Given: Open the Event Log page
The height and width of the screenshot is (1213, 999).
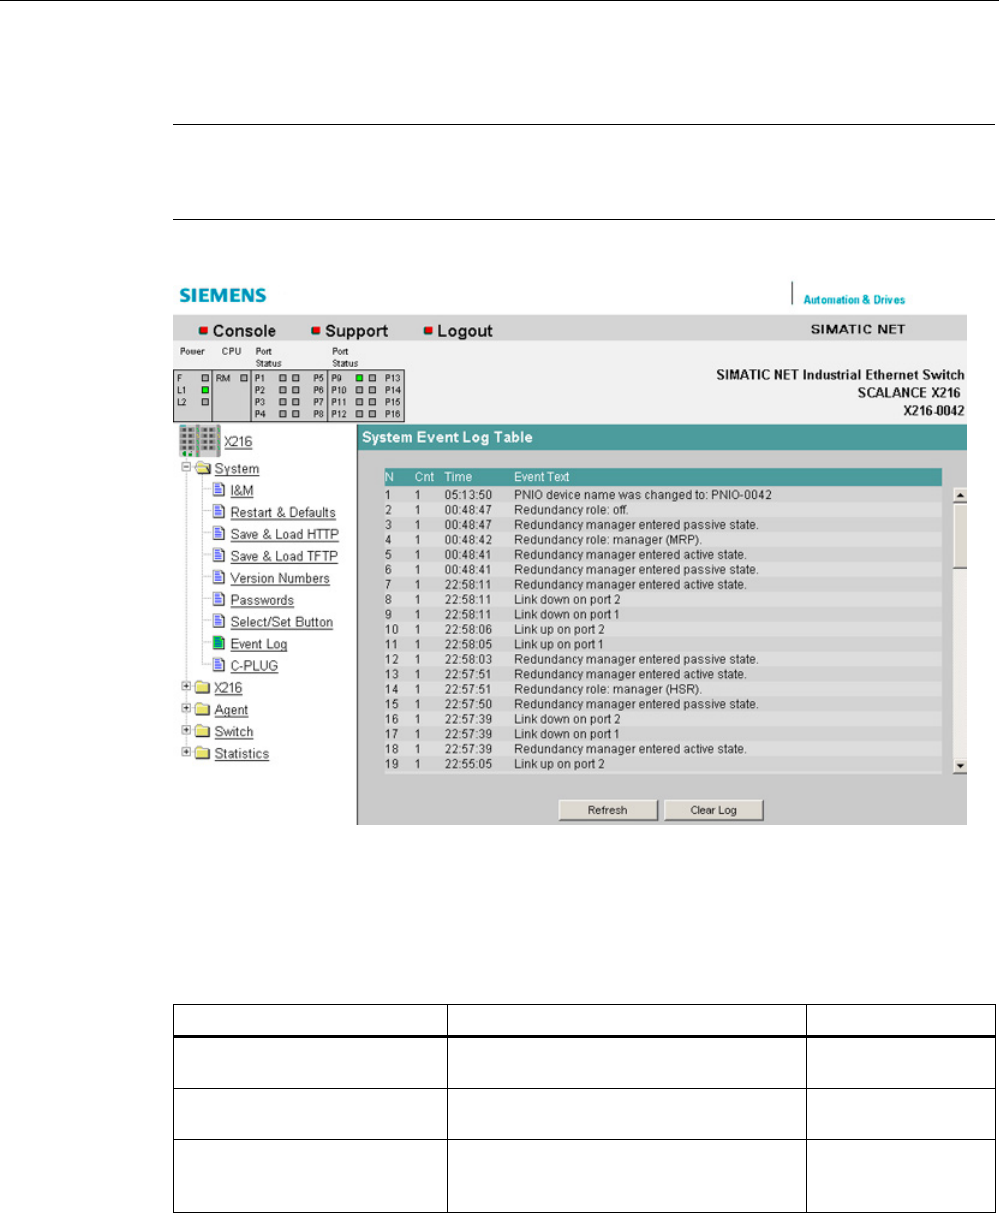Looking at the screenshot, I should tap(259, 645).
